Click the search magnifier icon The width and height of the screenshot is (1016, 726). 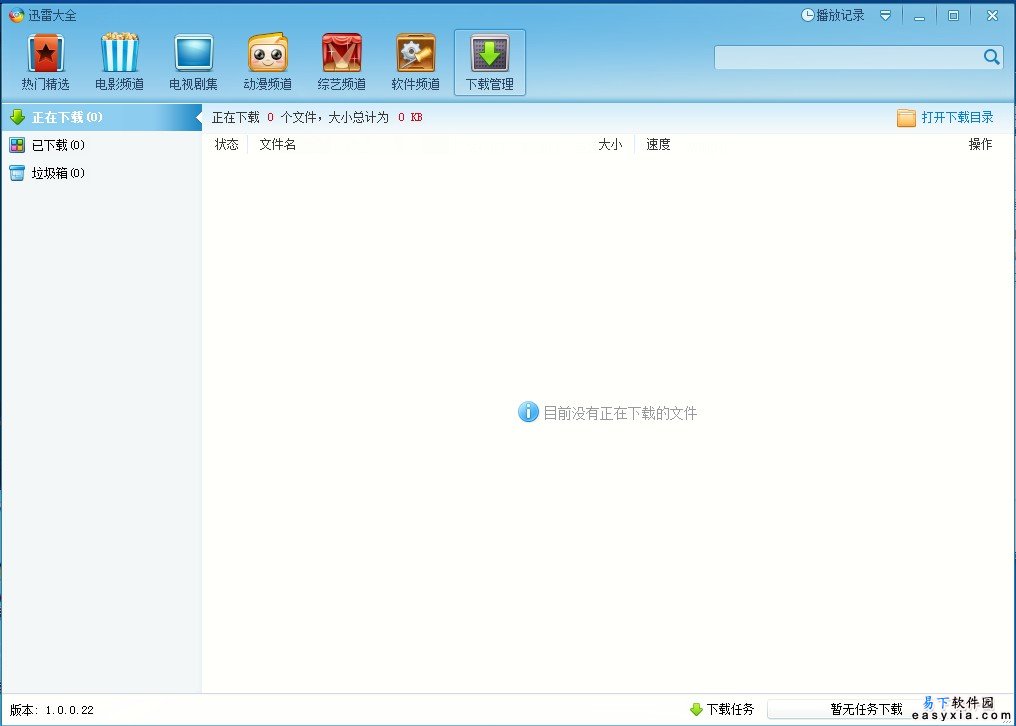(x=991, y=57)
